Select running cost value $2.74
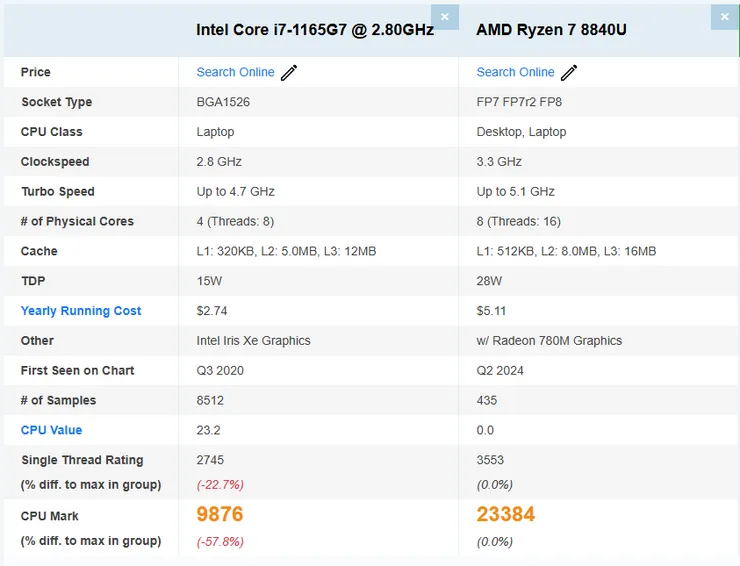Viewport: 740px width, 566px height. pos(211,311)
